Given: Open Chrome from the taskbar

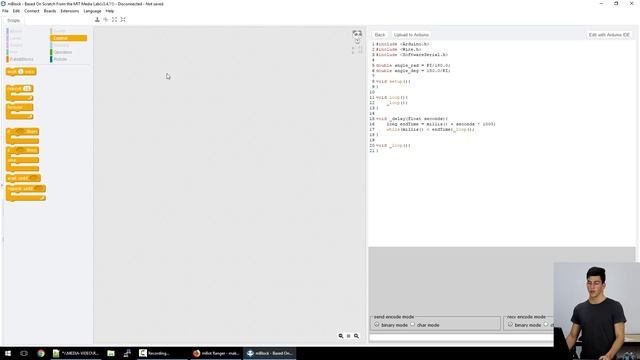Looking at the screenshot, I should 41,353.
